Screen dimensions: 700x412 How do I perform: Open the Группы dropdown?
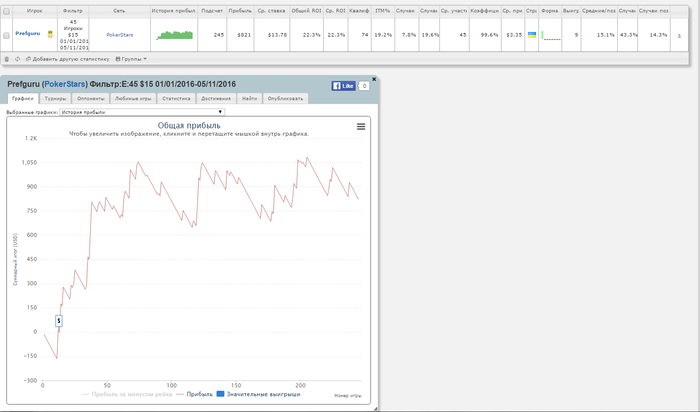point(131,59)
